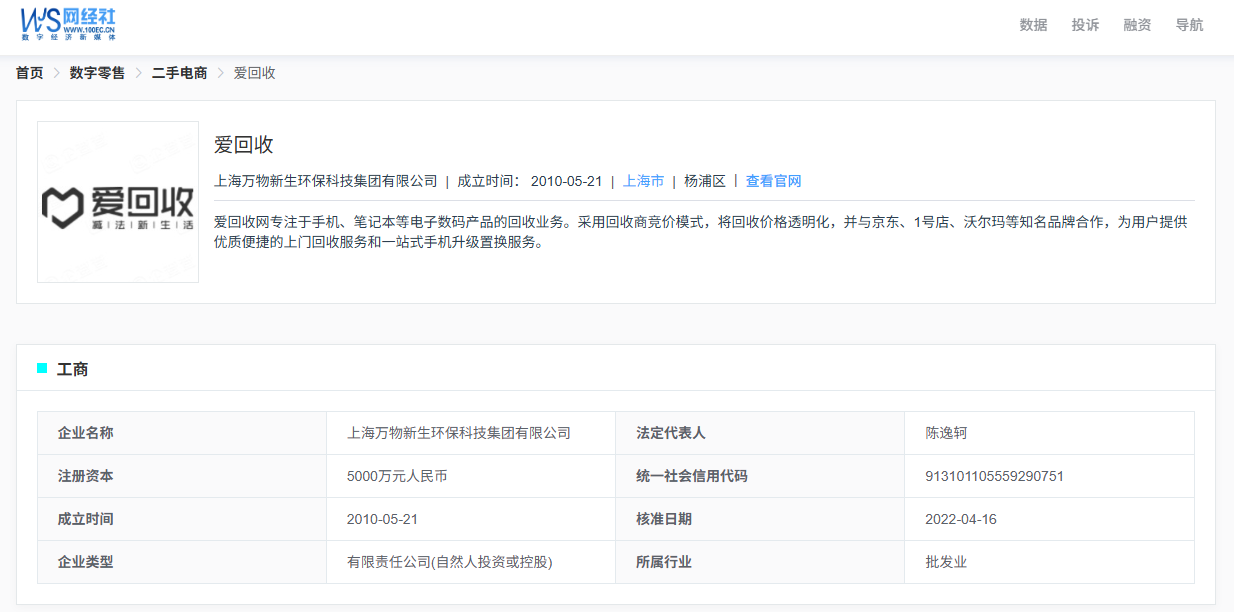This screenshot has width=1234, height=612.
Task: Click the 工商 section heading
Action: click(73, 369)
